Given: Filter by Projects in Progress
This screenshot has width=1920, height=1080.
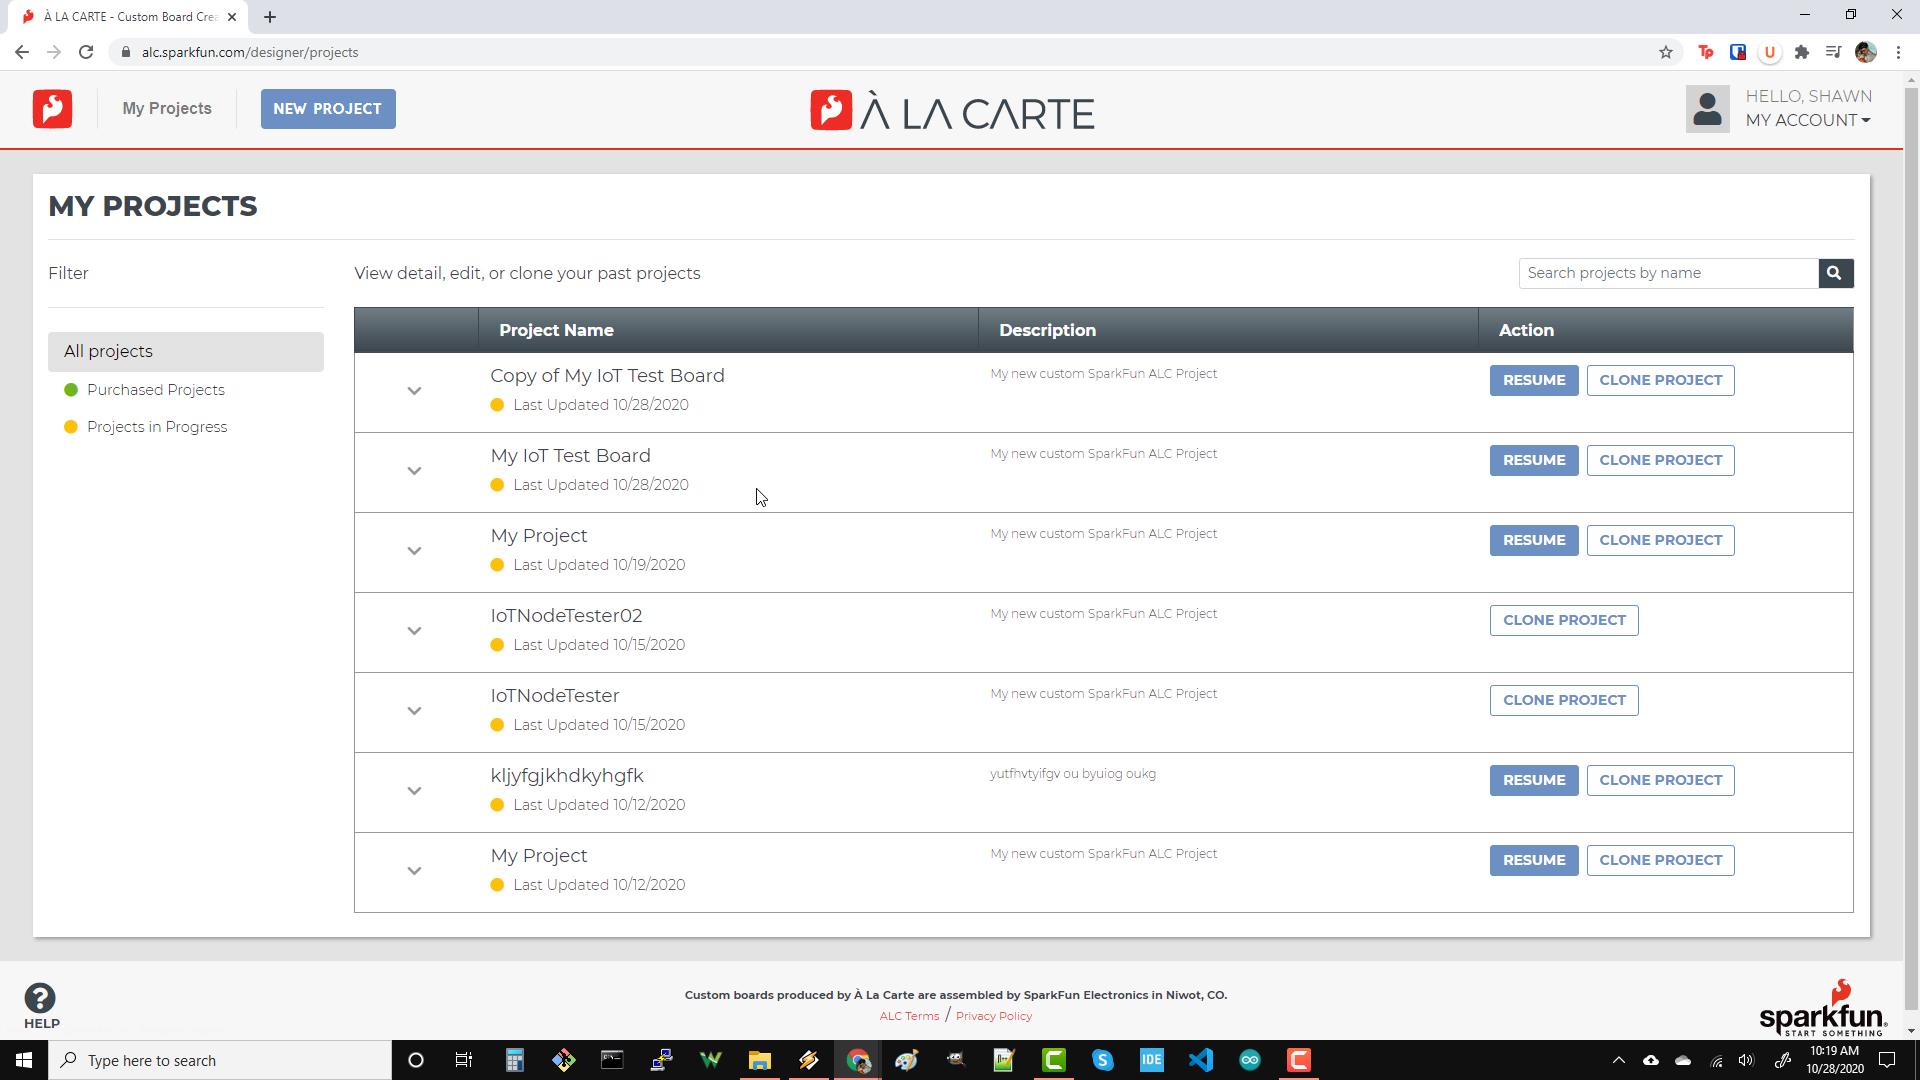Looking at the screenshot, I should [x=156, y=427].
